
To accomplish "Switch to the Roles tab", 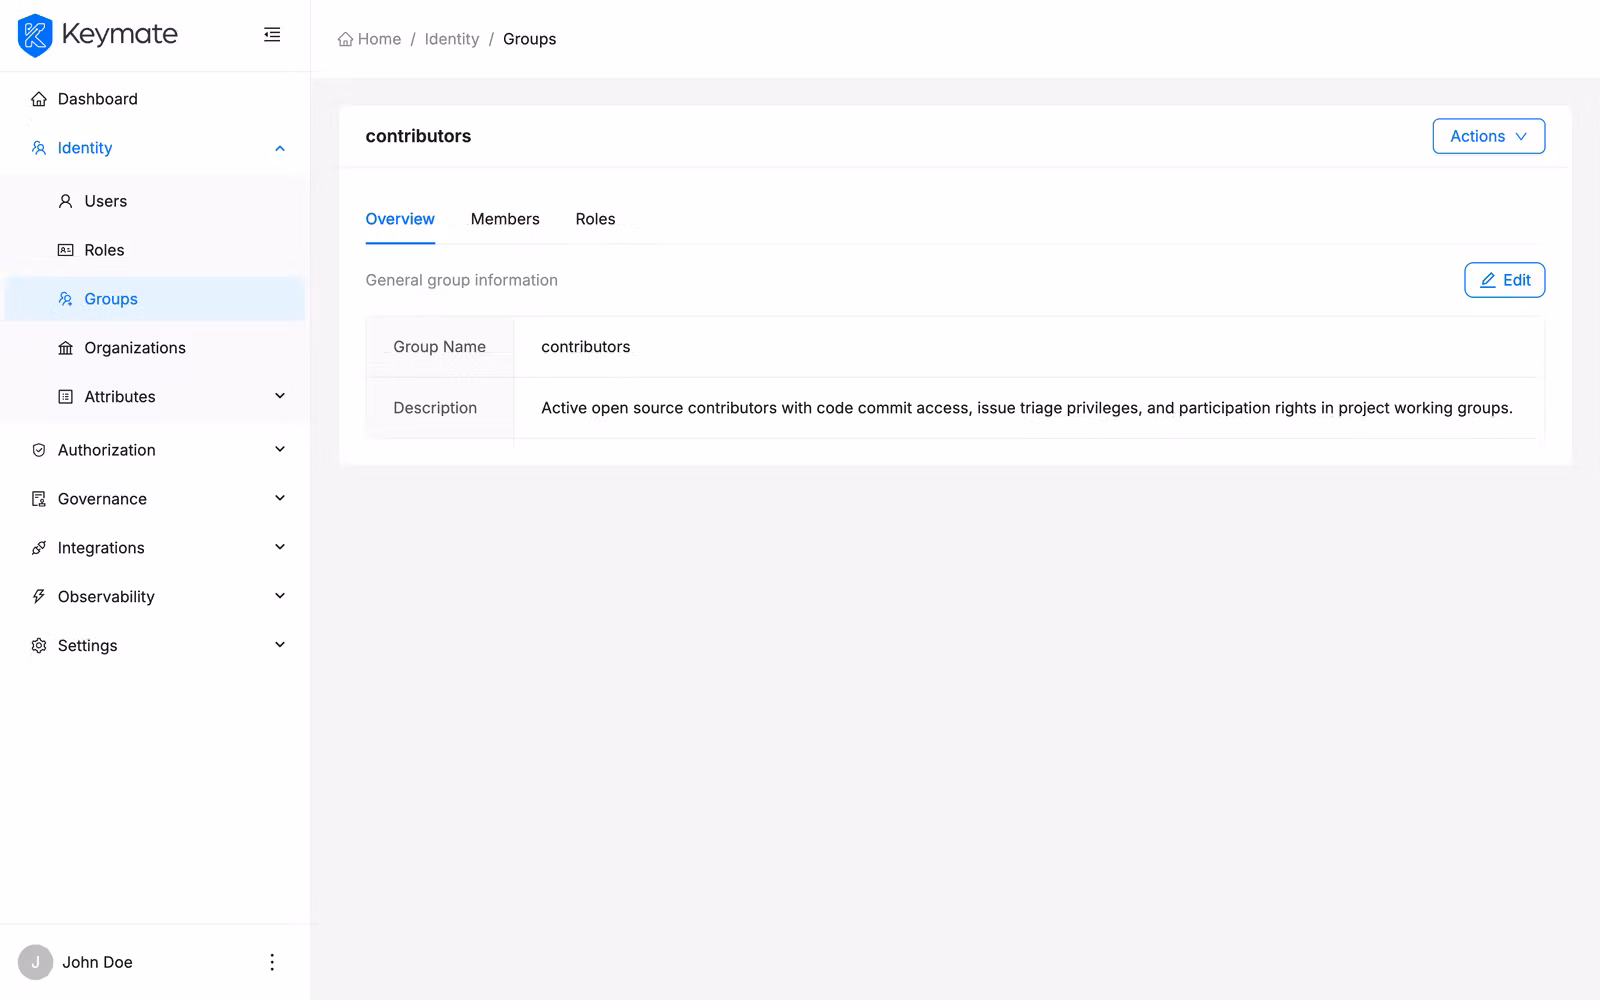I will pos(595,219).
